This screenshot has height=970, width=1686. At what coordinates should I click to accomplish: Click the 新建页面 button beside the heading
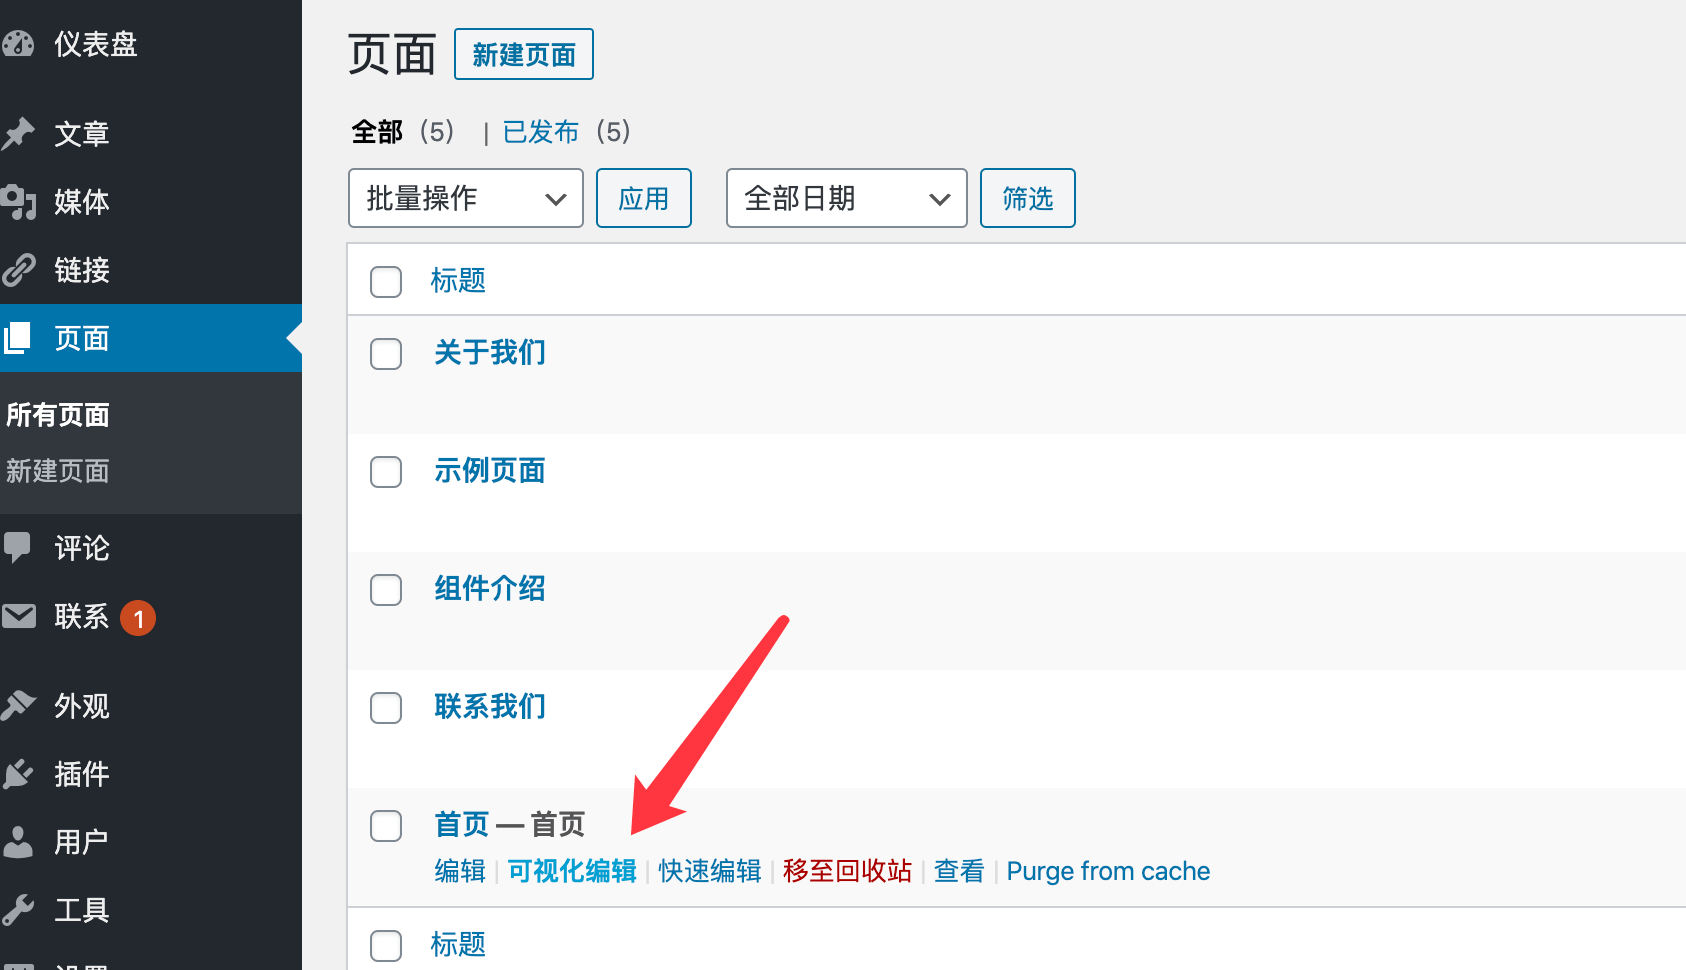click(524, 54)
